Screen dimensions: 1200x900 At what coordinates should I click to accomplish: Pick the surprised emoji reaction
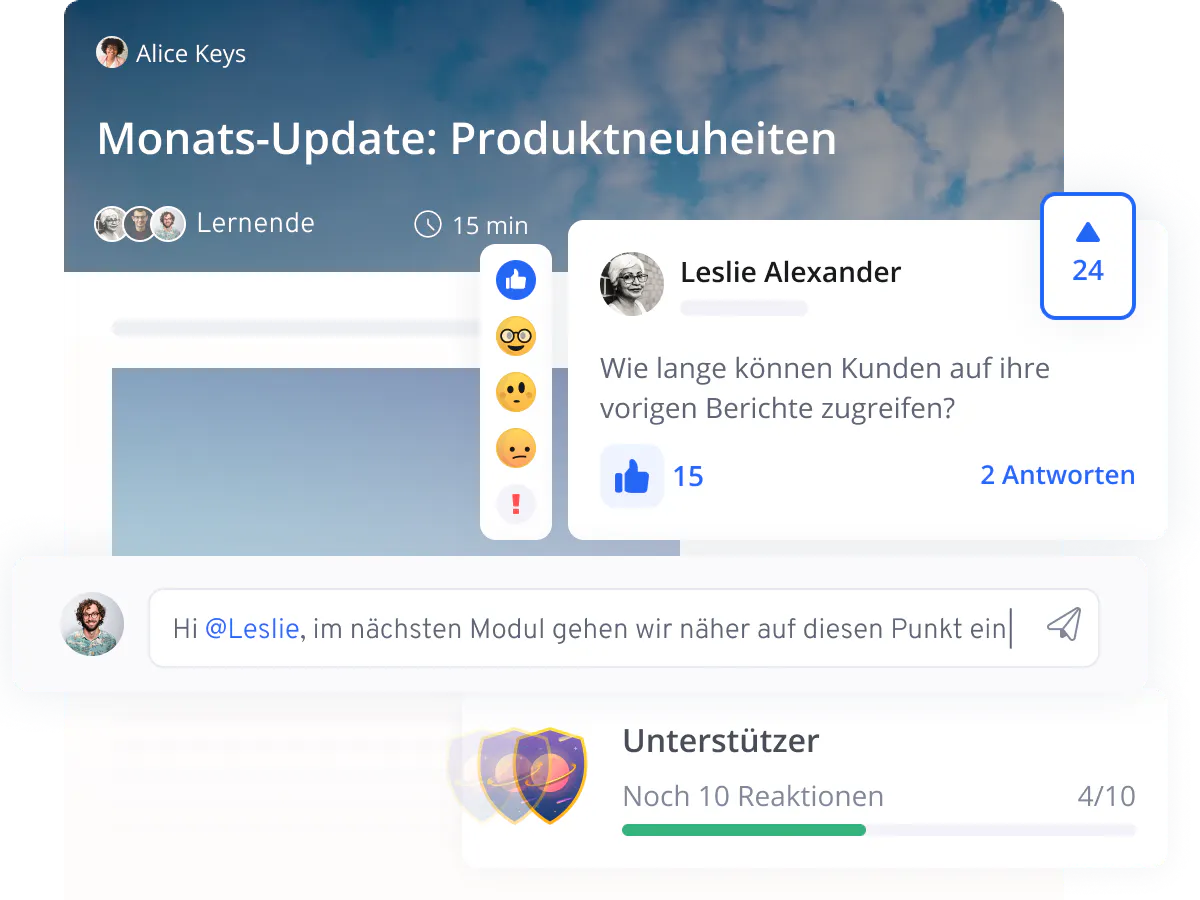point(516,393)
